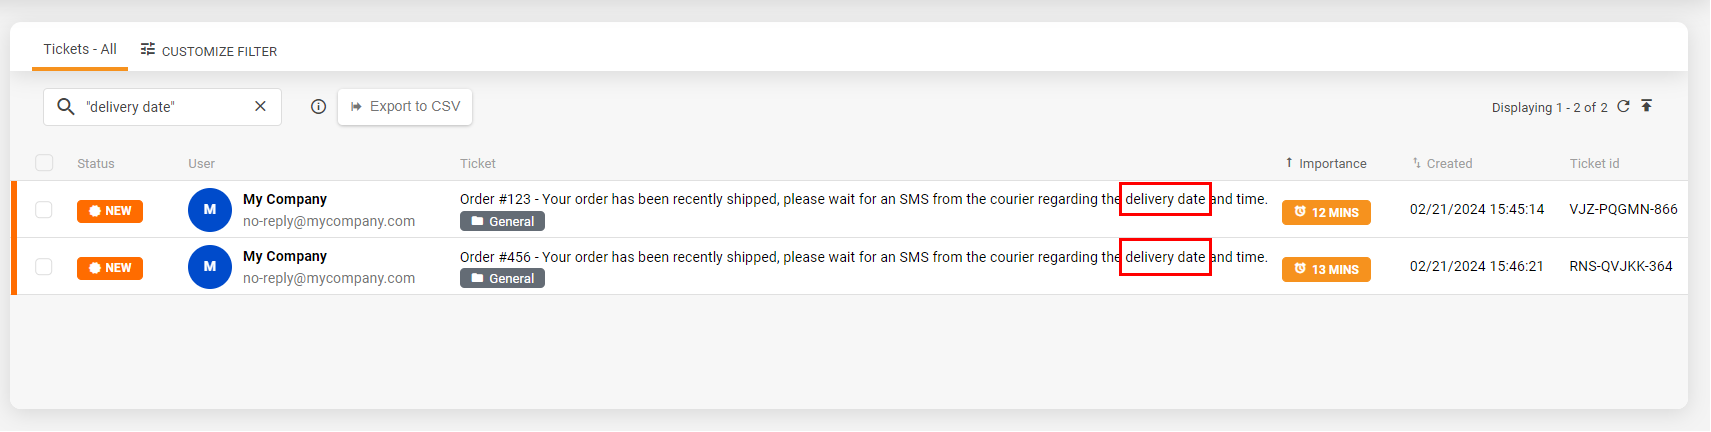This screenshot has height=432, width=1711.
Task: Click the search magnifier icon
Action: [66, 107]
